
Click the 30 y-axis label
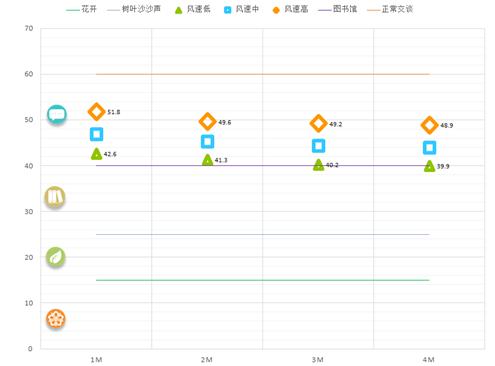pyautogui.click(x=29, y=212)
